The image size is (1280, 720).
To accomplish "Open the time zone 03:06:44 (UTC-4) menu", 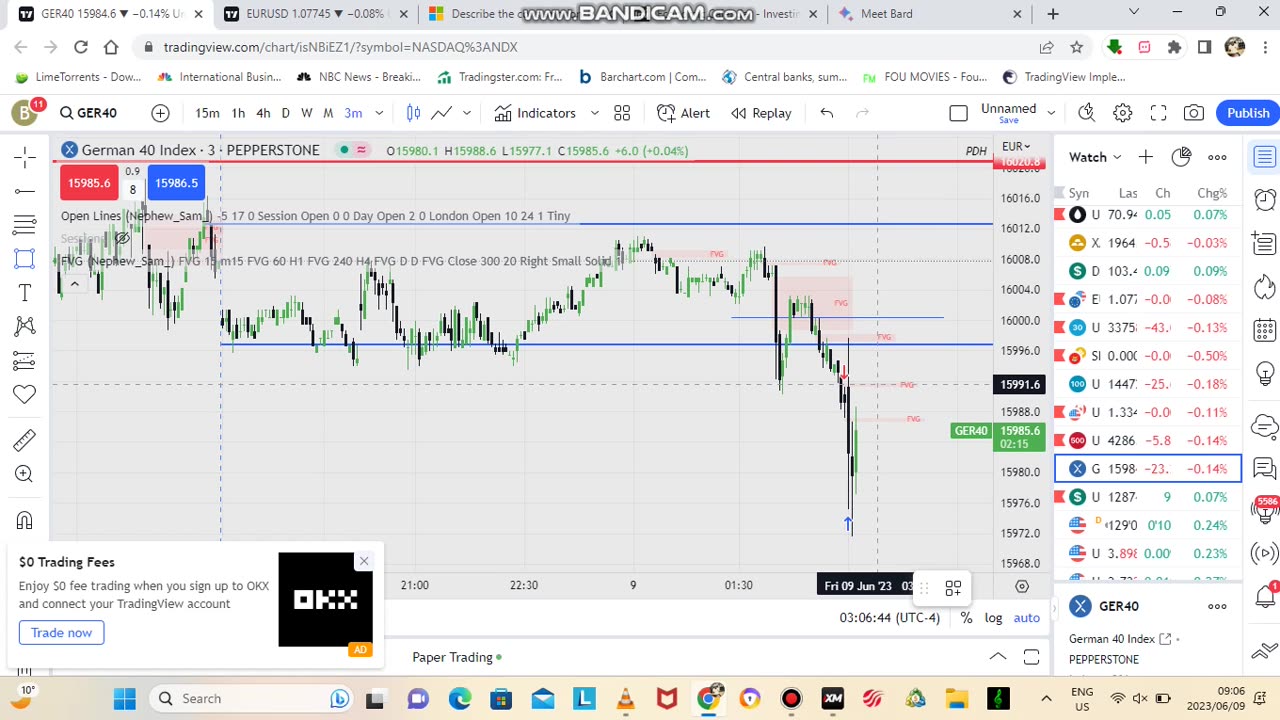I will coord(890,618).
